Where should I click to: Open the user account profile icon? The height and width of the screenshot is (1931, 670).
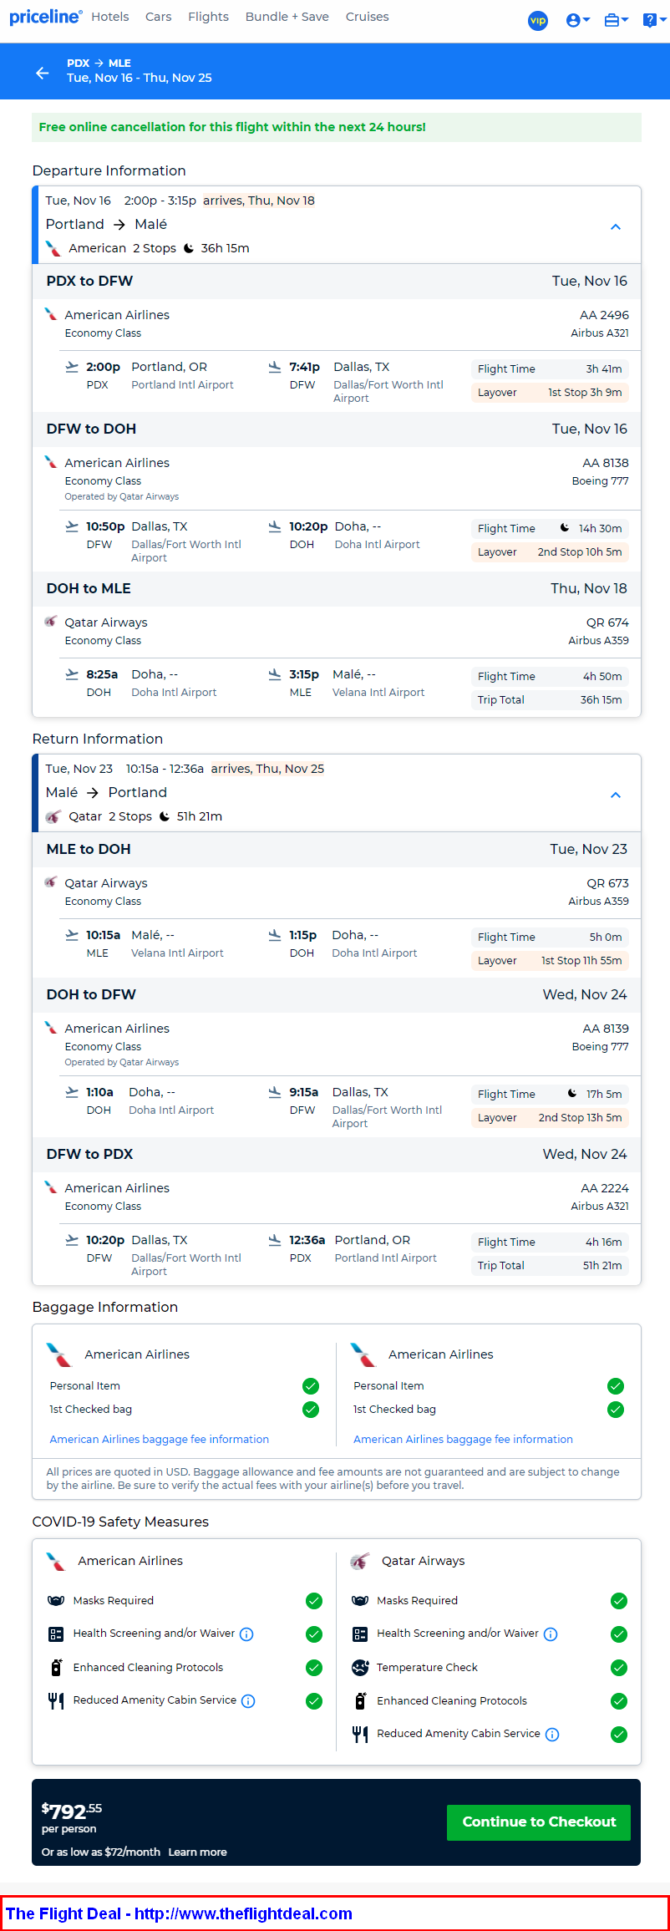point(577,20)
